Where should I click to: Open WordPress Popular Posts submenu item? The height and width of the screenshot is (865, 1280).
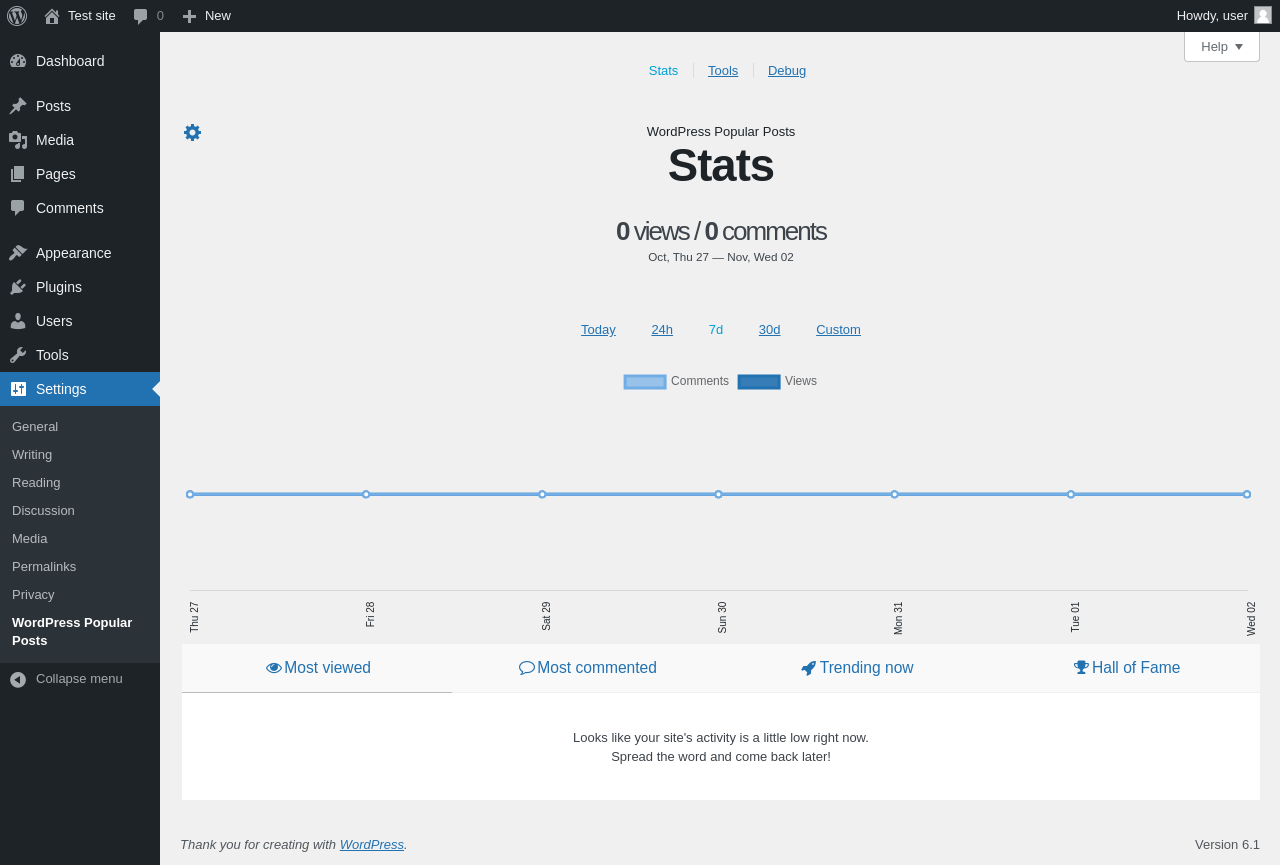(80, 632)
